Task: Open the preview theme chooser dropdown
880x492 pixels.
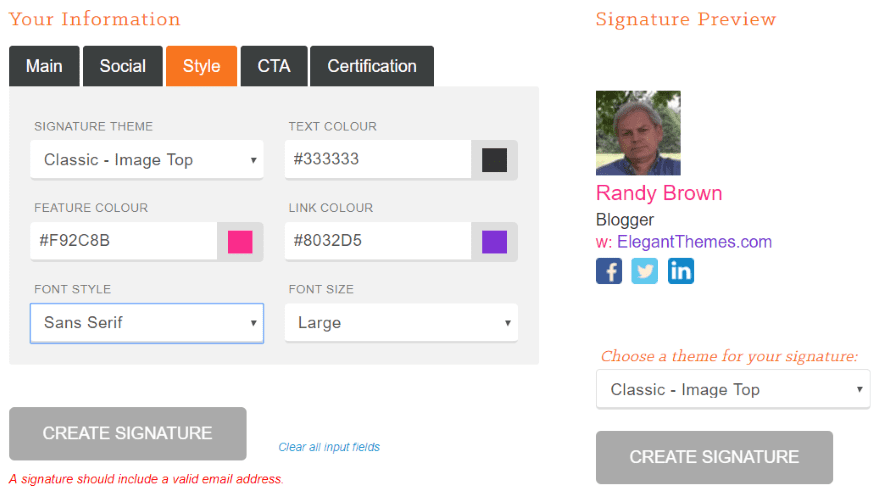Action: pyautogui.click(x=733, y=389)
